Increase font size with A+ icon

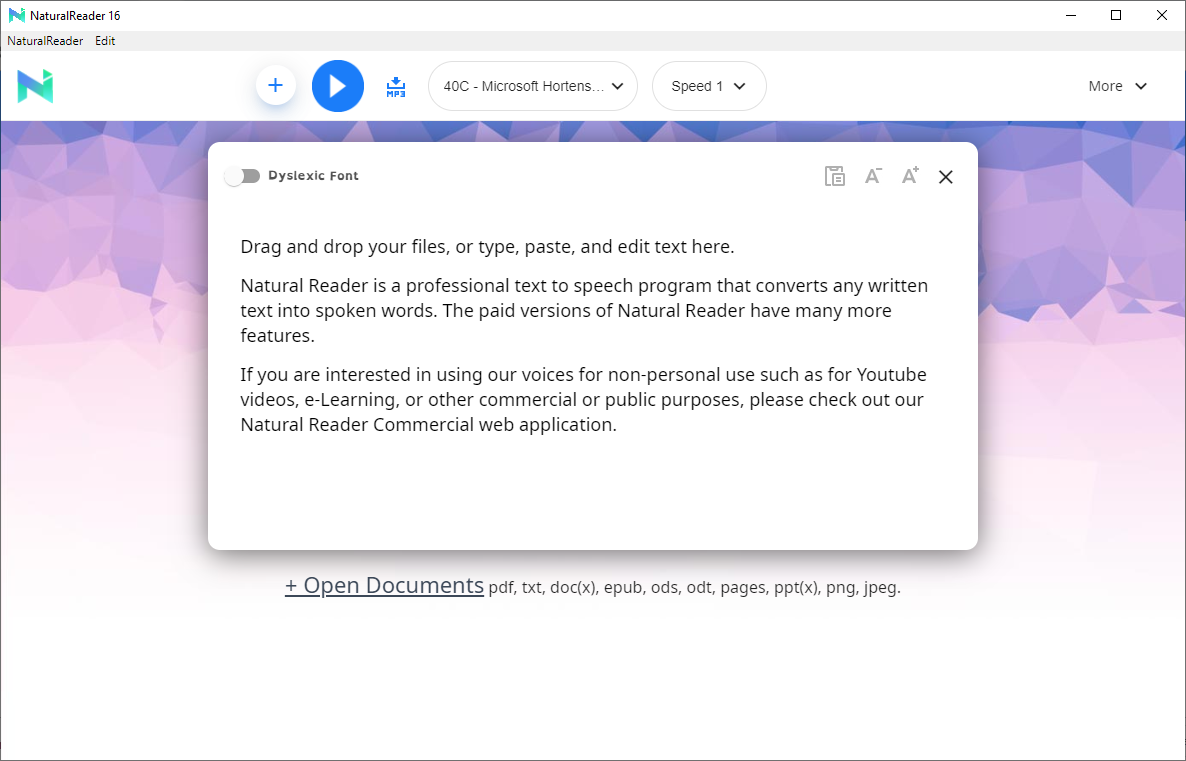[910, 175]
